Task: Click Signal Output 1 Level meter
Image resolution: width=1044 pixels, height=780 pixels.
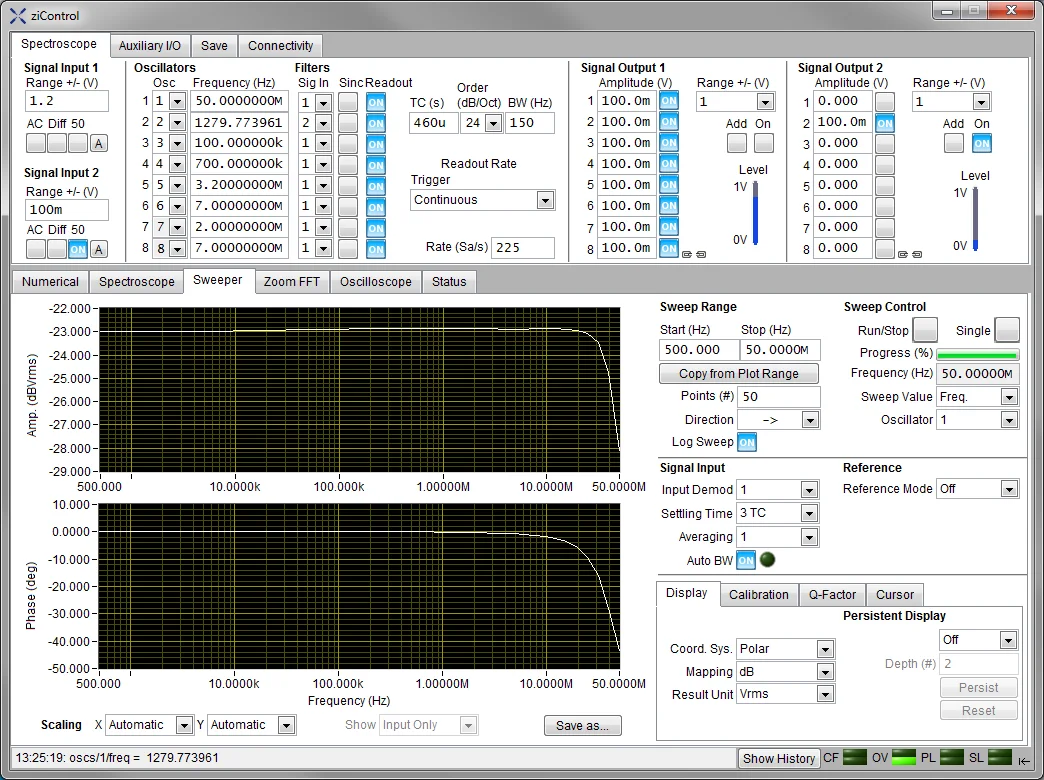Action: [x=756, y=213]
